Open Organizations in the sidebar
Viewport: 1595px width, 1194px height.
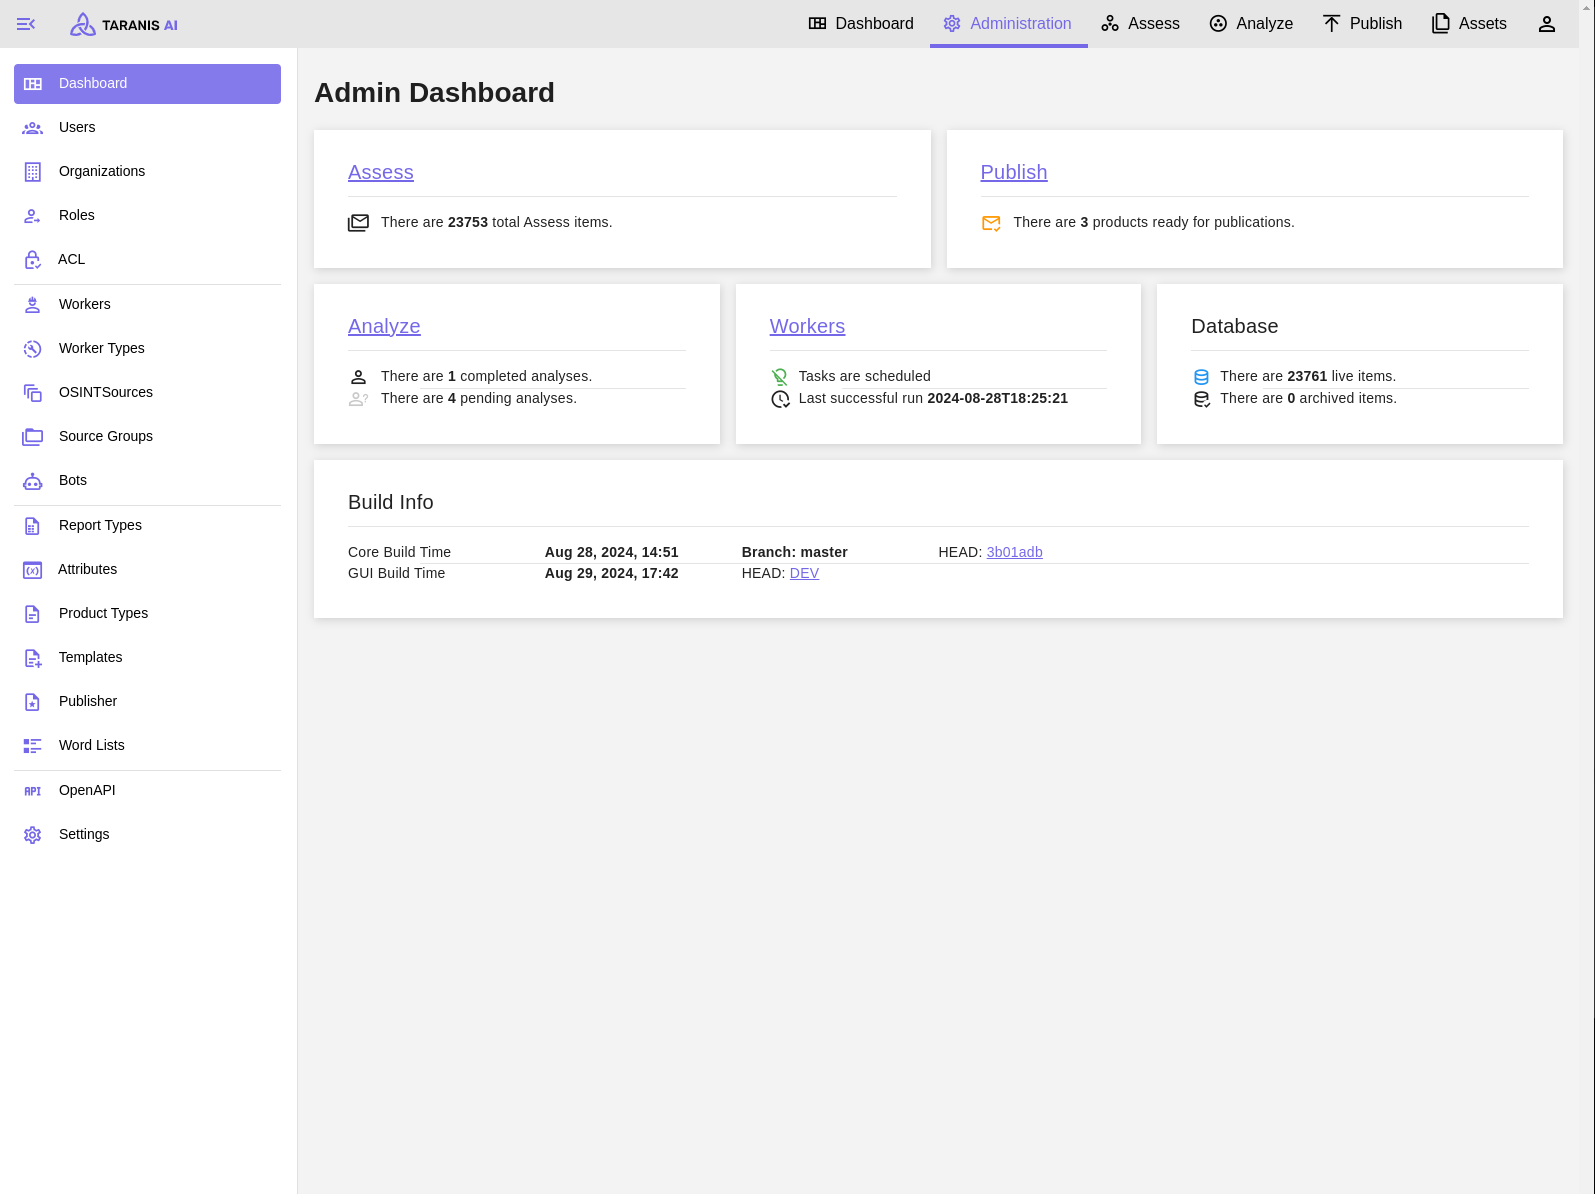(147, 172)
